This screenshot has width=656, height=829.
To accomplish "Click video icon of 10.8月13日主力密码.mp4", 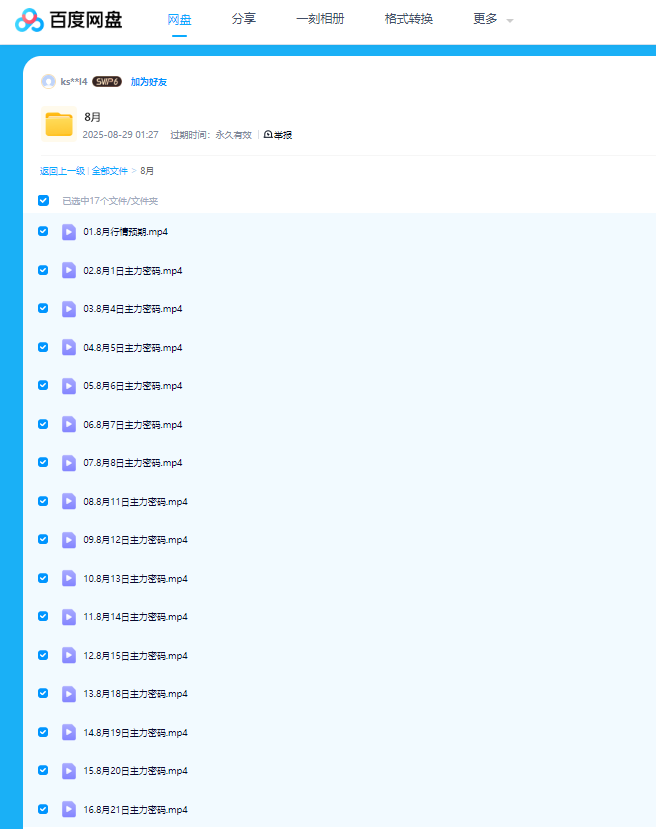I will (x=69, y=578).
